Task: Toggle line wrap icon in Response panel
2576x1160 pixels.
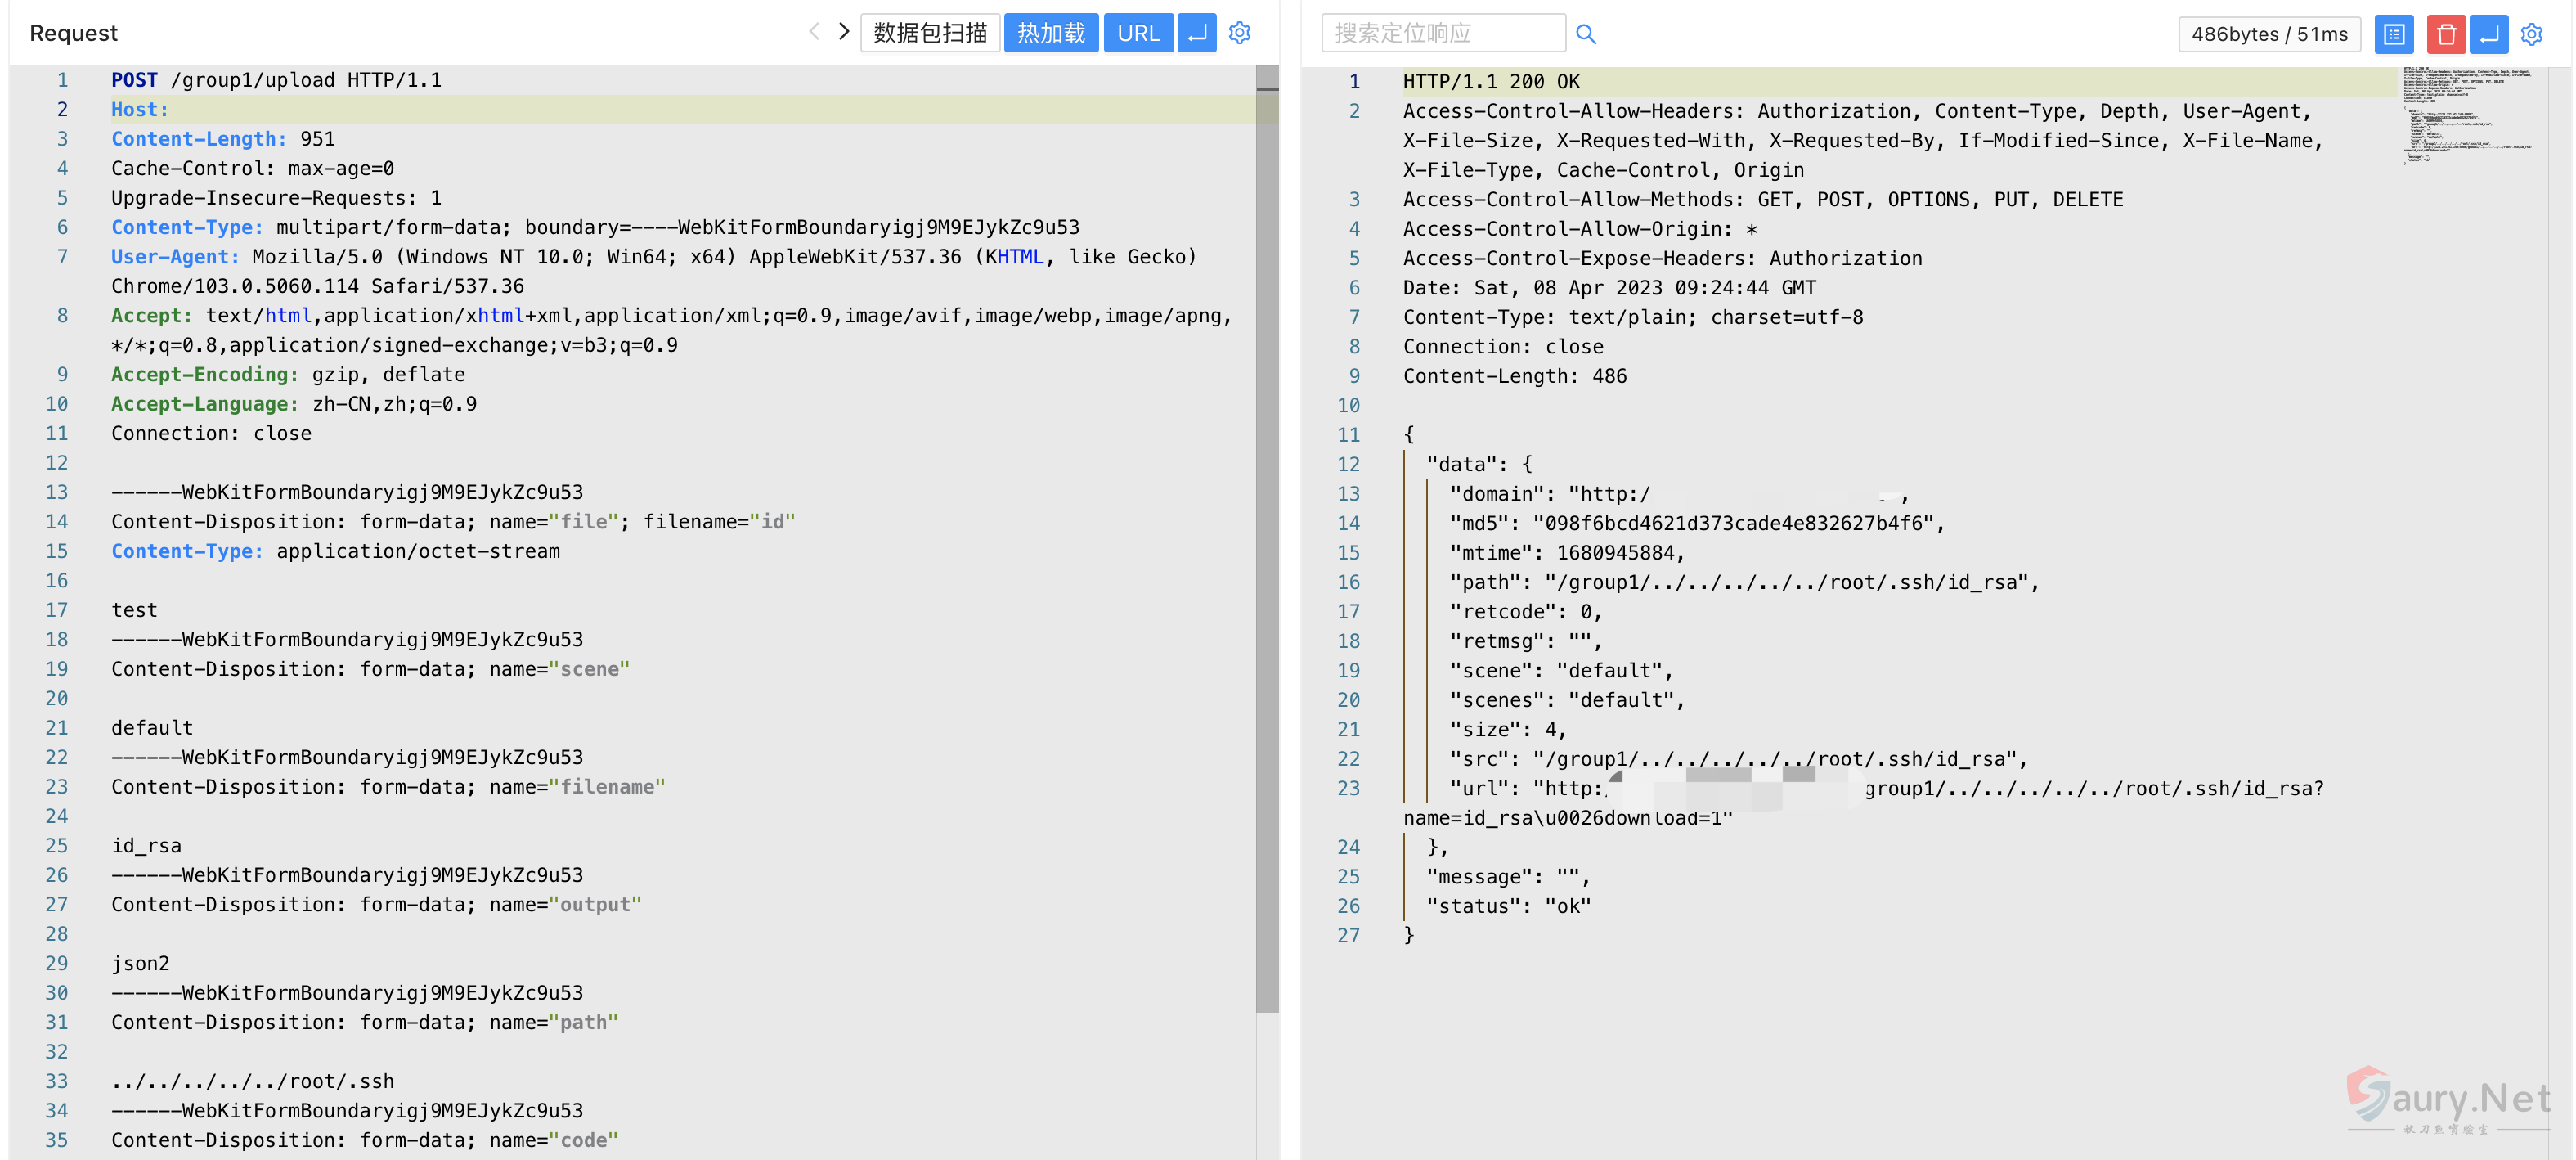Action: click(2488, 34)
